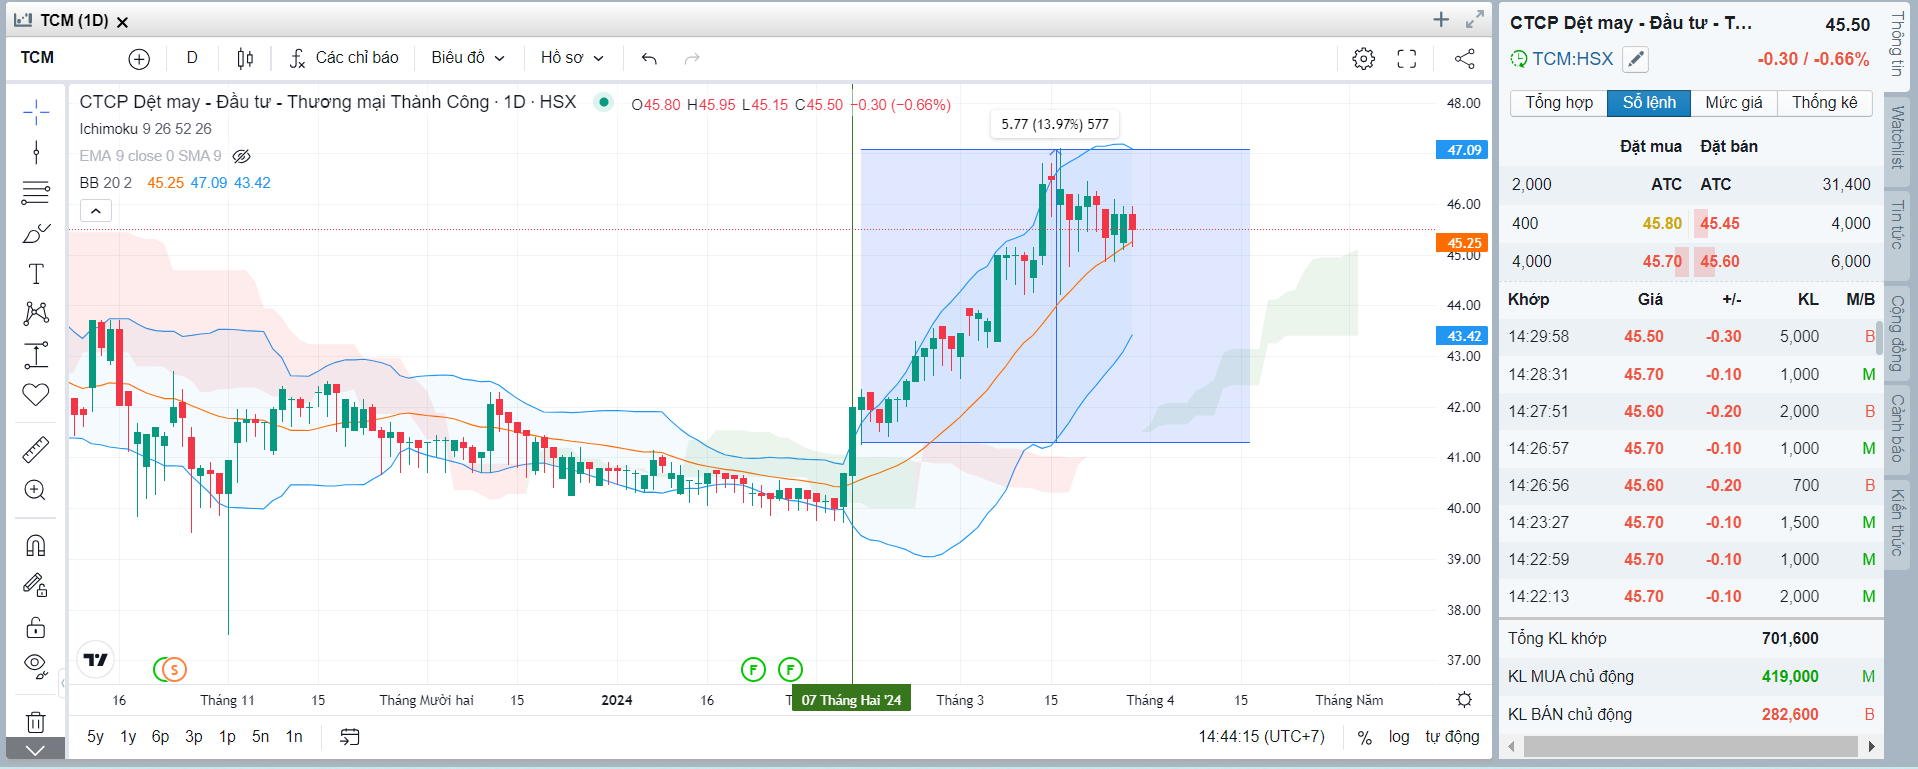
Task: Open the Fibonacci and Gann tools
Action: click(x=36, y=192)
